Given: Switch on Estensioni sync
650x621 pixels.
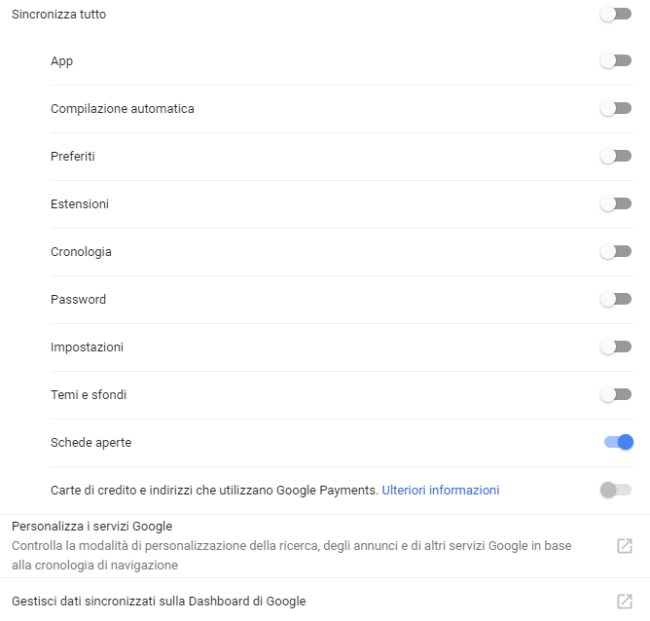Looking at the screenshot, I should [x=616, y=204].
